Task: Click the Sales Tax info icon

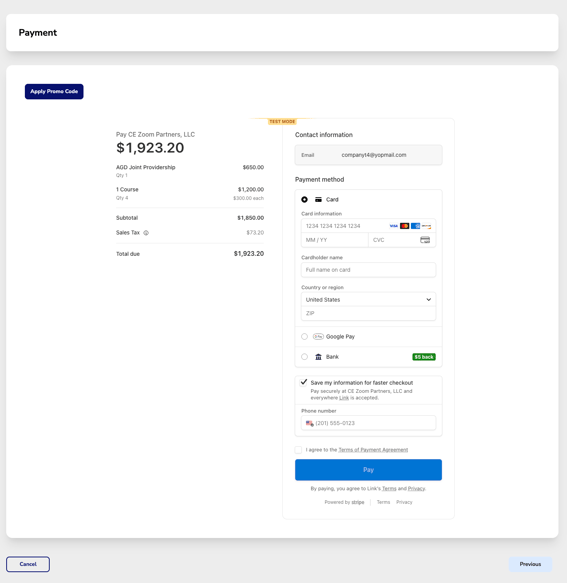Action: click(x=146, y=233)
